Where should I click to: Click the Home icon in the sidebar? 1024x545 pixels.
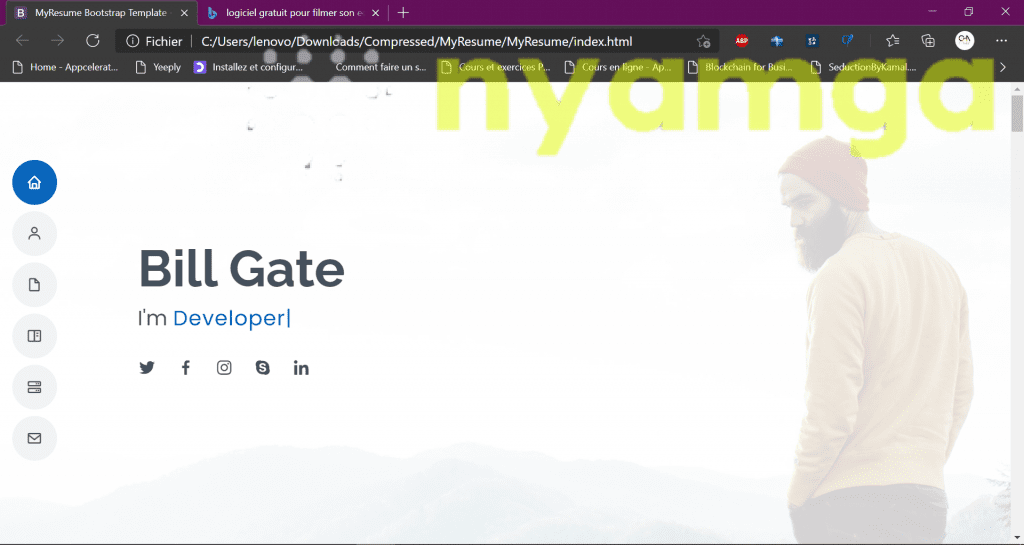(x=34, y=183)
